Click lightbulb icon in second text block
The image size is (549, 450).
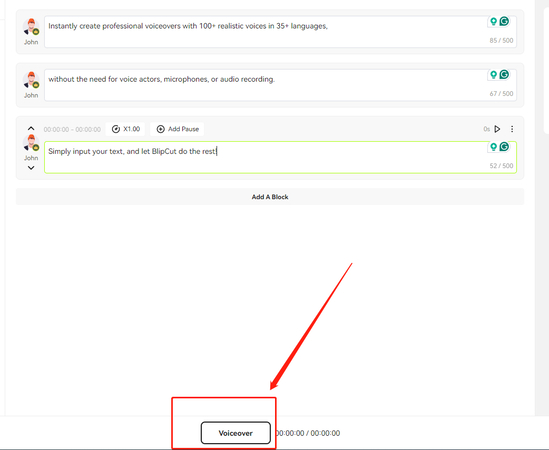pos(493,75)
